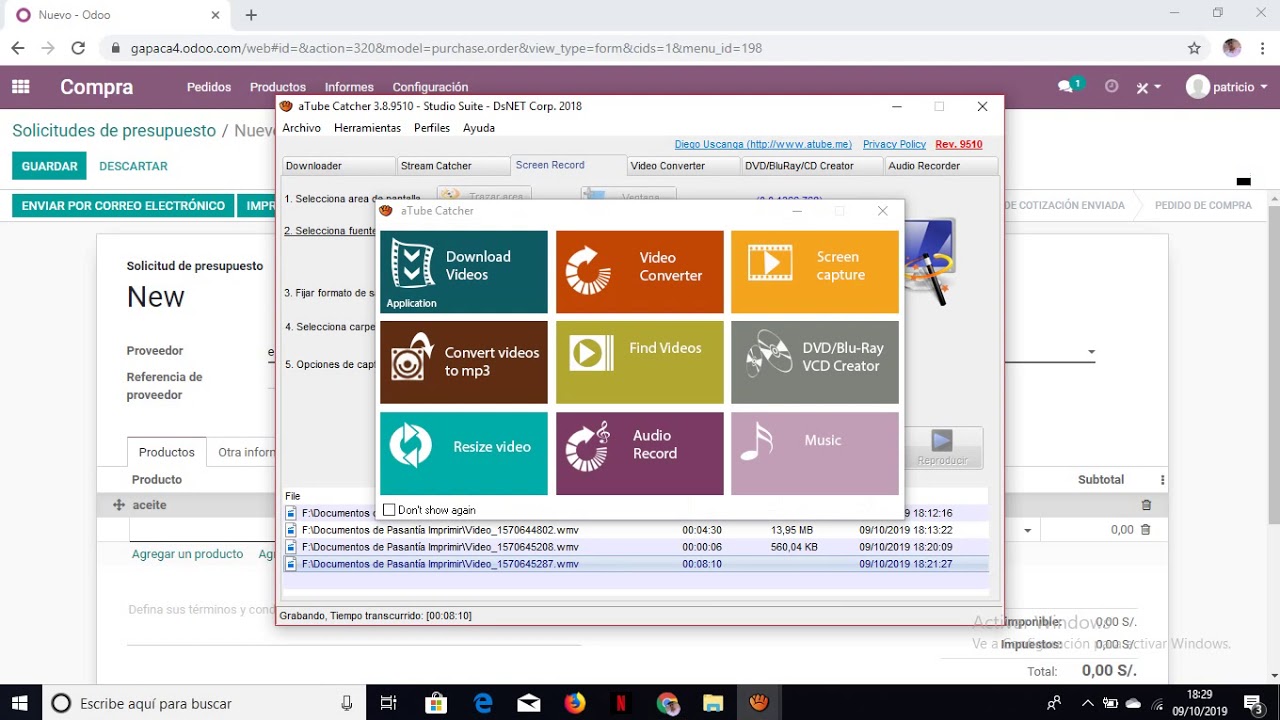
Task: Delete the aceite product line
Action: point(1146,505)
